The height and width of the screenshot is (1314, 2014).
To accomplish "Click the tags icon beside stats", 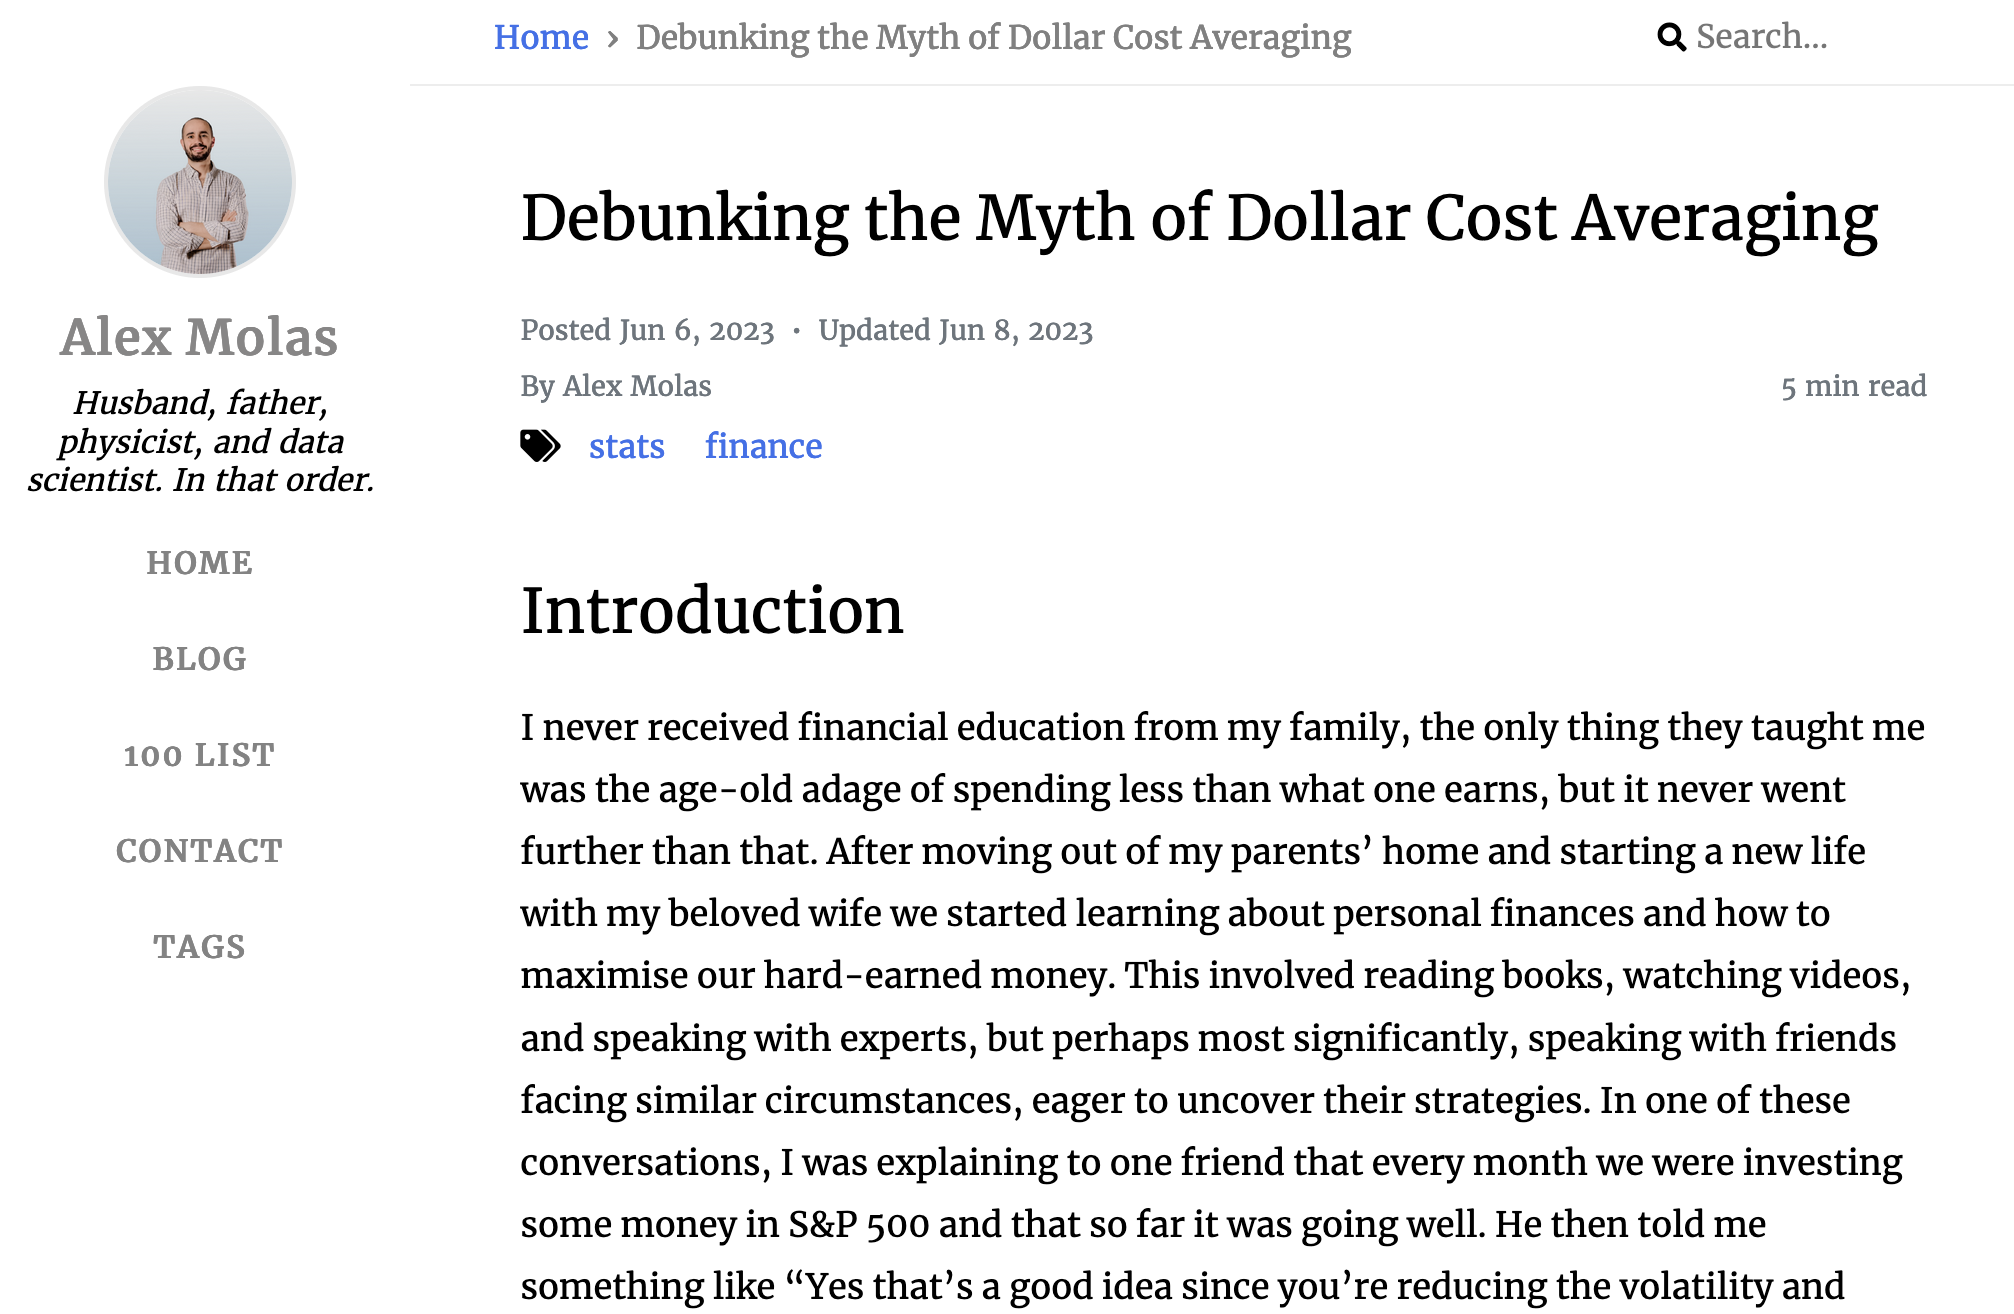I will [x=540, y=446].
